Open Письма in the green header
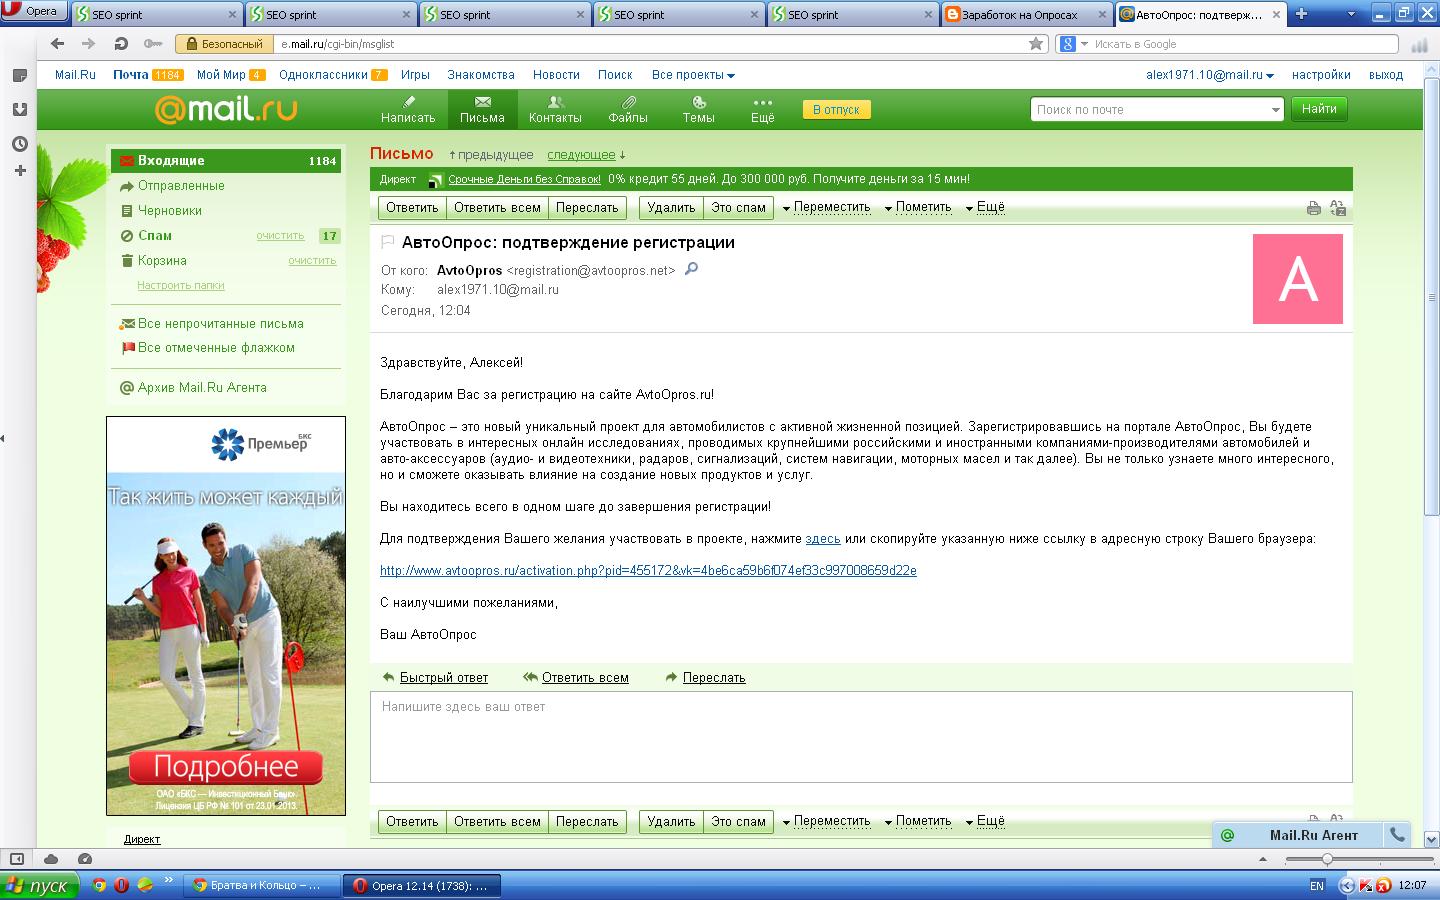This screenshot has width=1440, height=900. click(482, 109)
